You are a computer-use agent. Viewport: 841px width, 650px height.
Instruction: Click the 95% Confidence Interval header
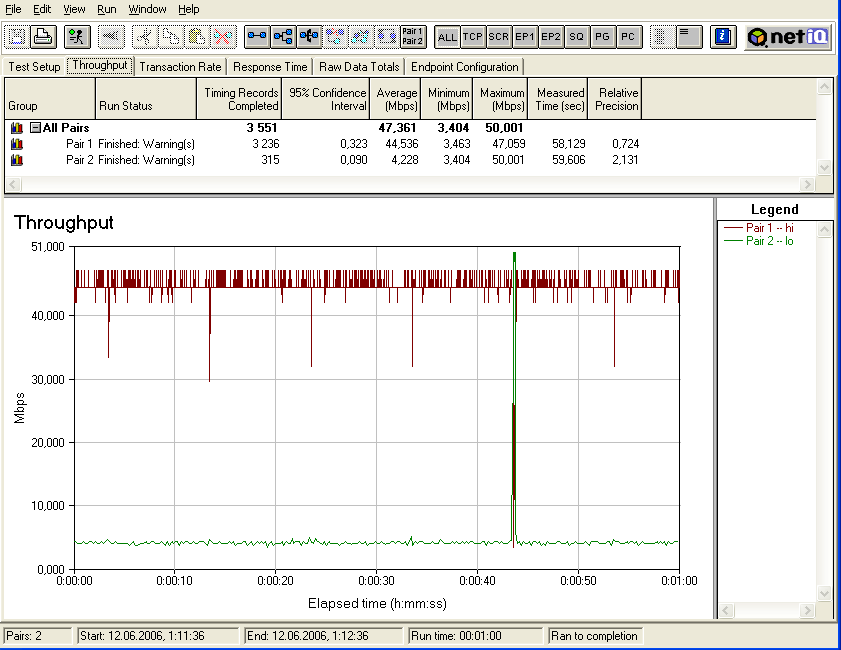[325, 99]
